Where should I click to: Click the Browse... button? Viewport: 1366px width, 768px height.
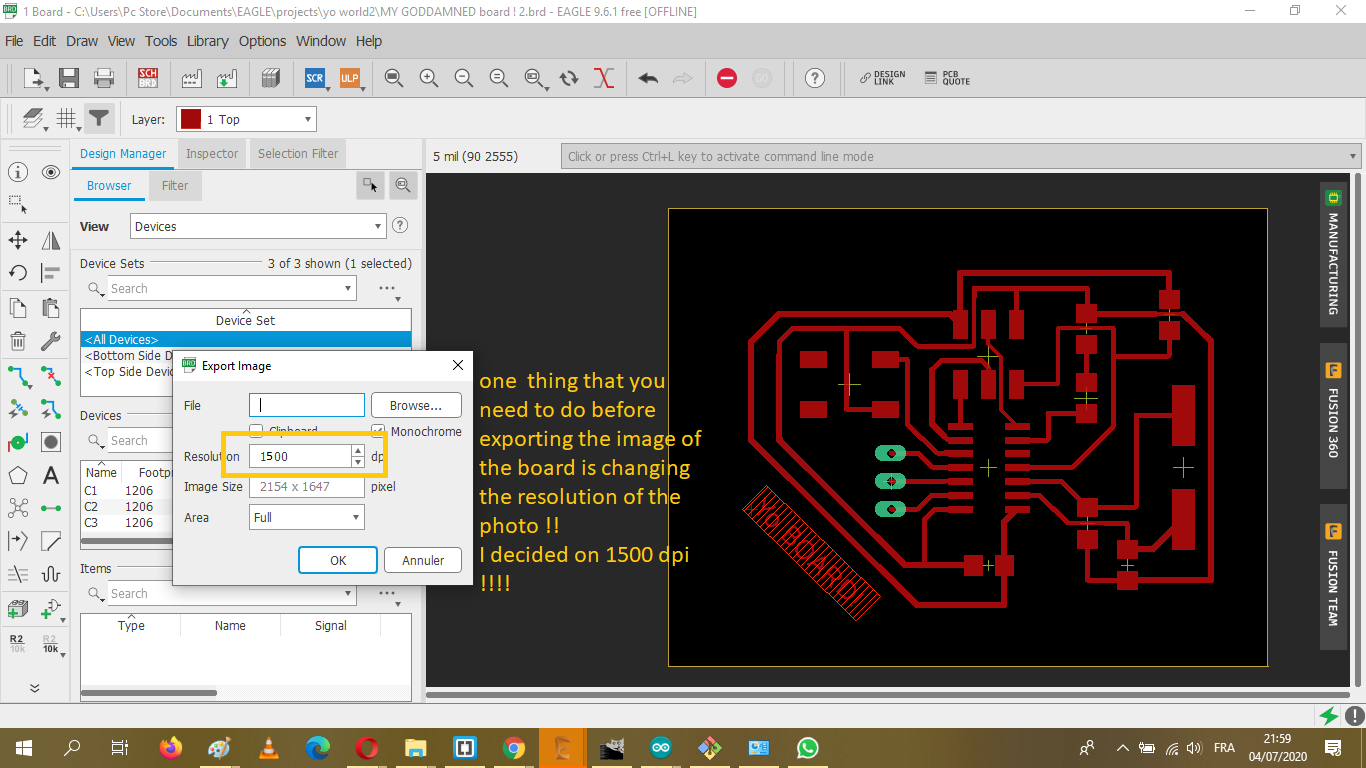coord(416,405)
